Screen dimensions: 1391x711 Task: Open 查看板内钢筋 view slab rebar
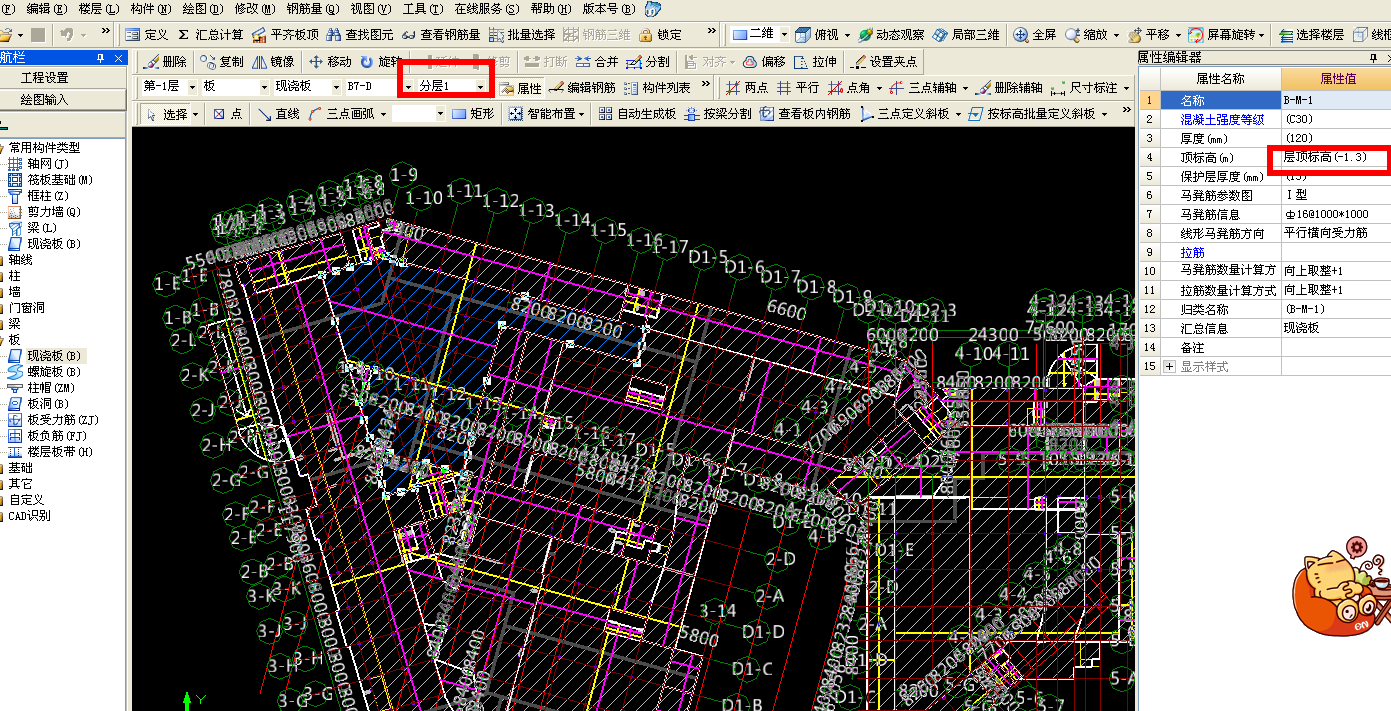coord(805,114)
